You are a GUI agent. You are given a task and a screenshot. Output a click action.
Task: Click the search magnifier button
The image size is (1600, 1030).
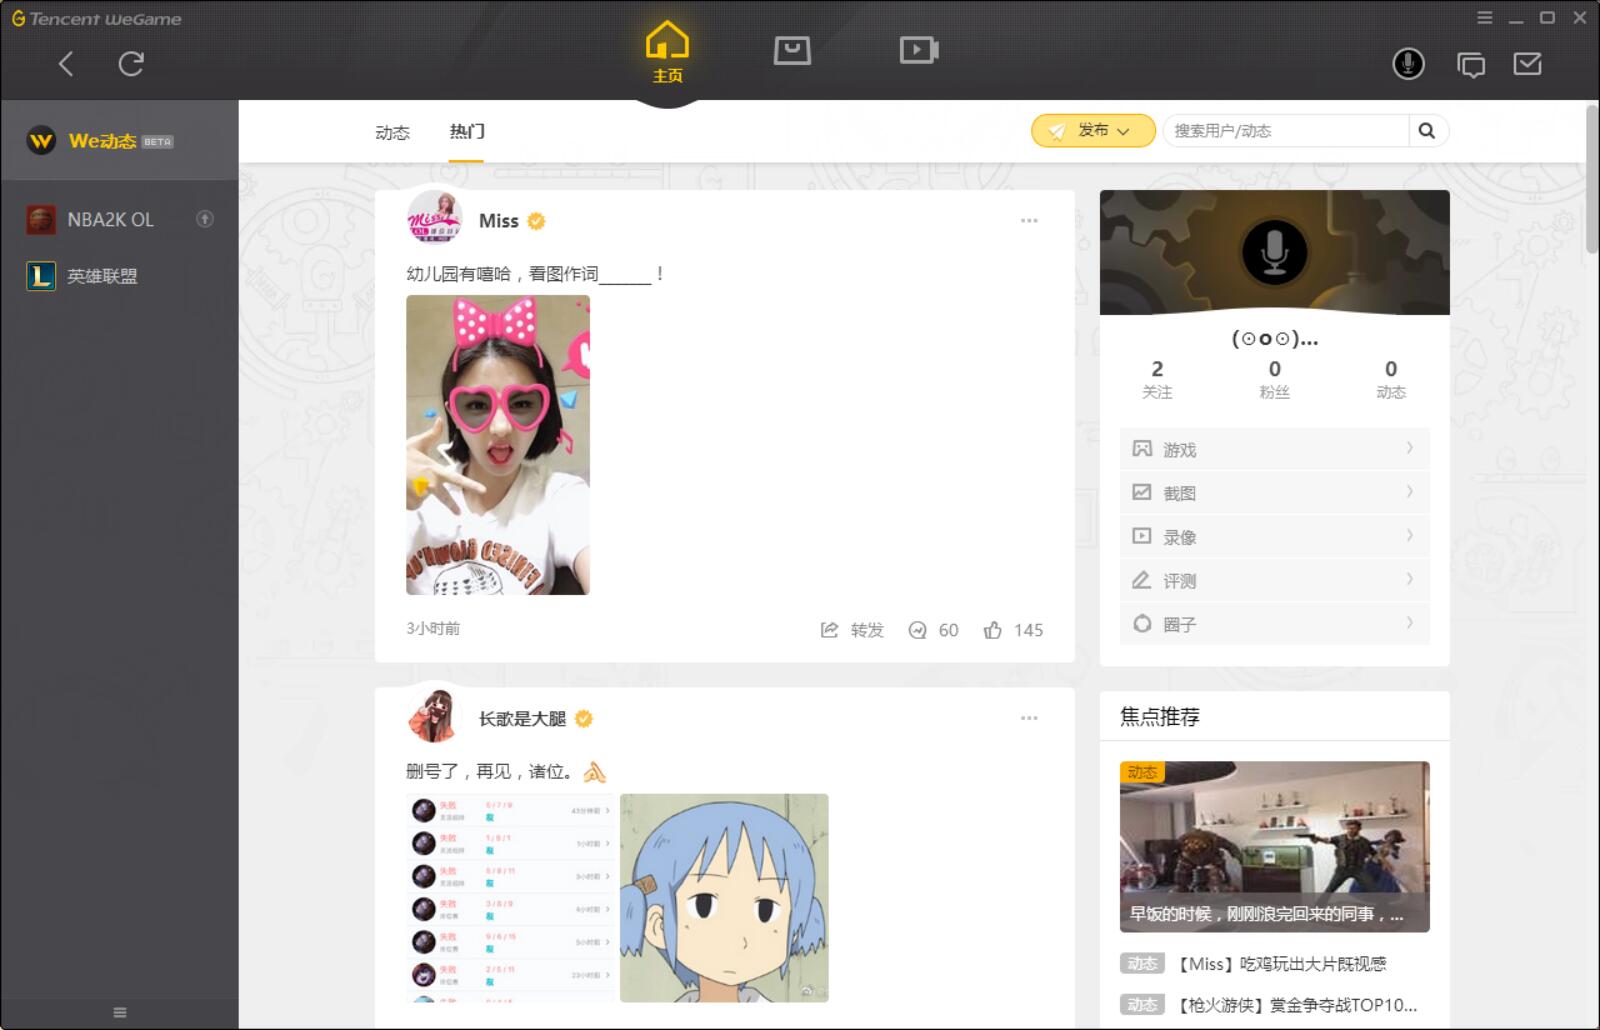(x=1427, y=131)
